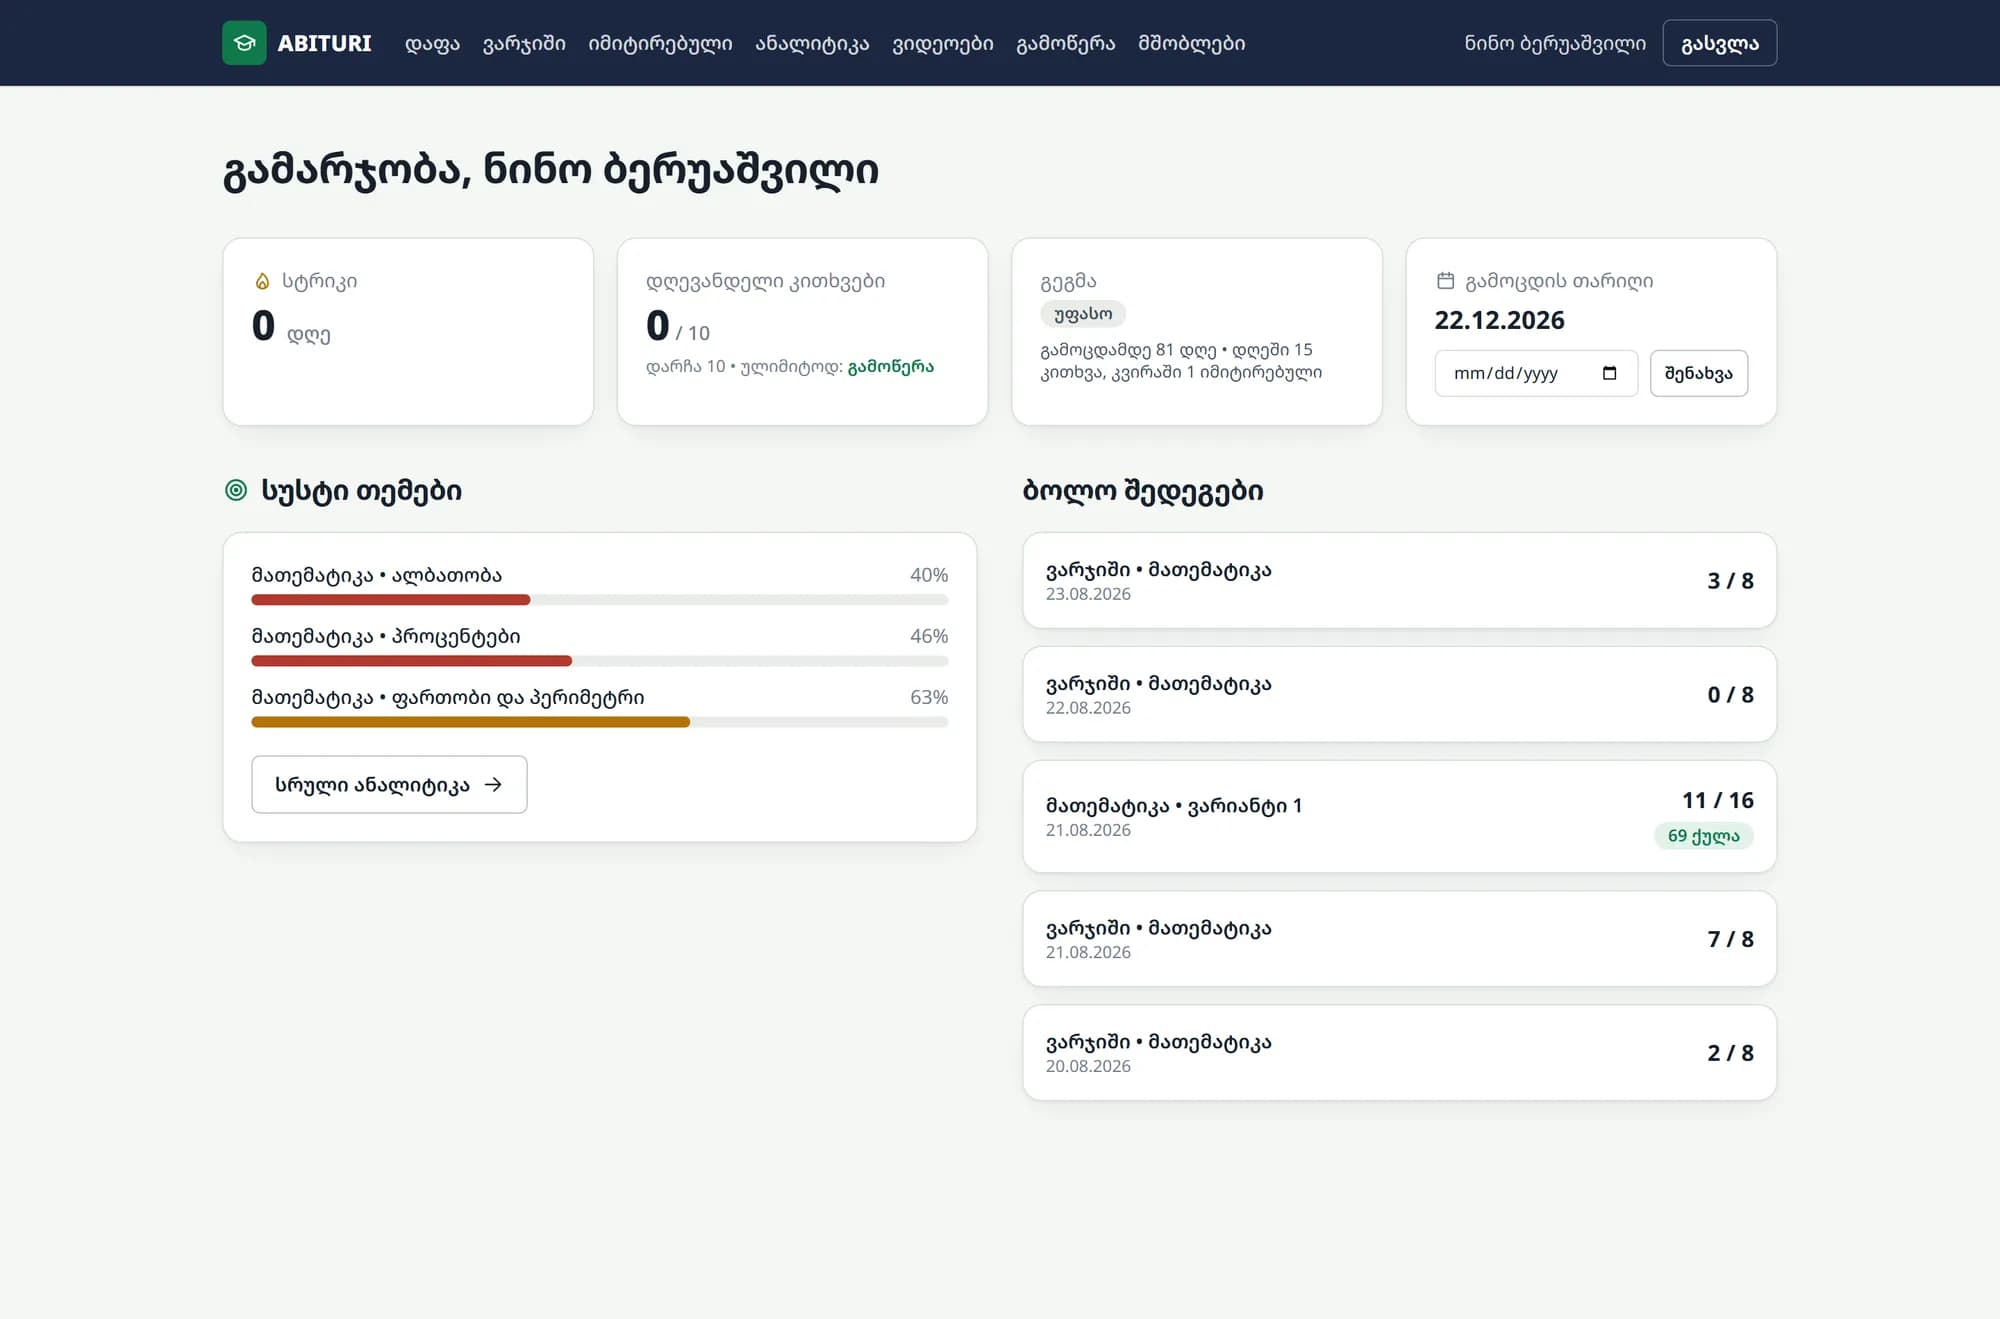This screenshot has height=1319, width=2000.
Task: Click the calendar icon beside გამოცდის თარიღი
Action: pos(1445,281)
